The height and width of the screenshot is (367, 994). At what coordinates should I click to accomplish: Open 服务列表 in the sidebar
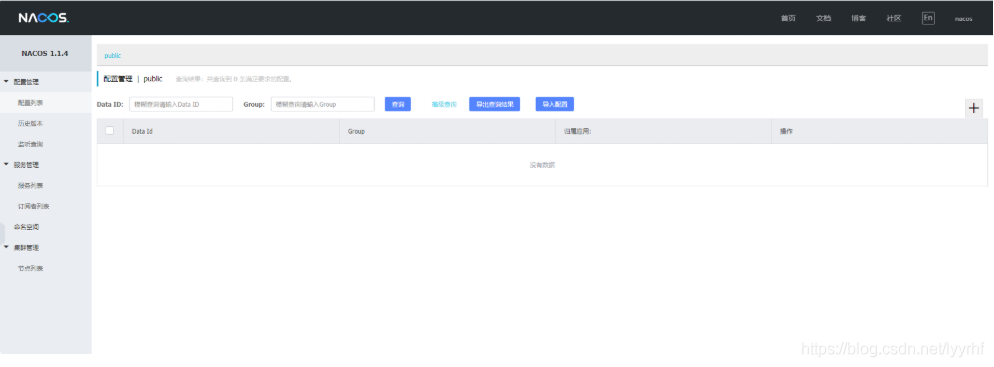[30, 186]
